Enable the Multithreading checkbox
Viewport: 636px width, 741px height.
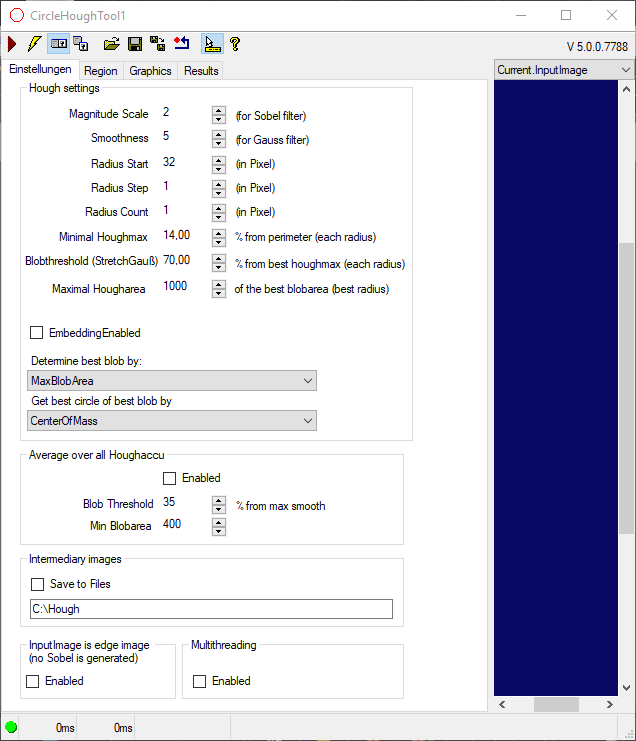(199, 681)
